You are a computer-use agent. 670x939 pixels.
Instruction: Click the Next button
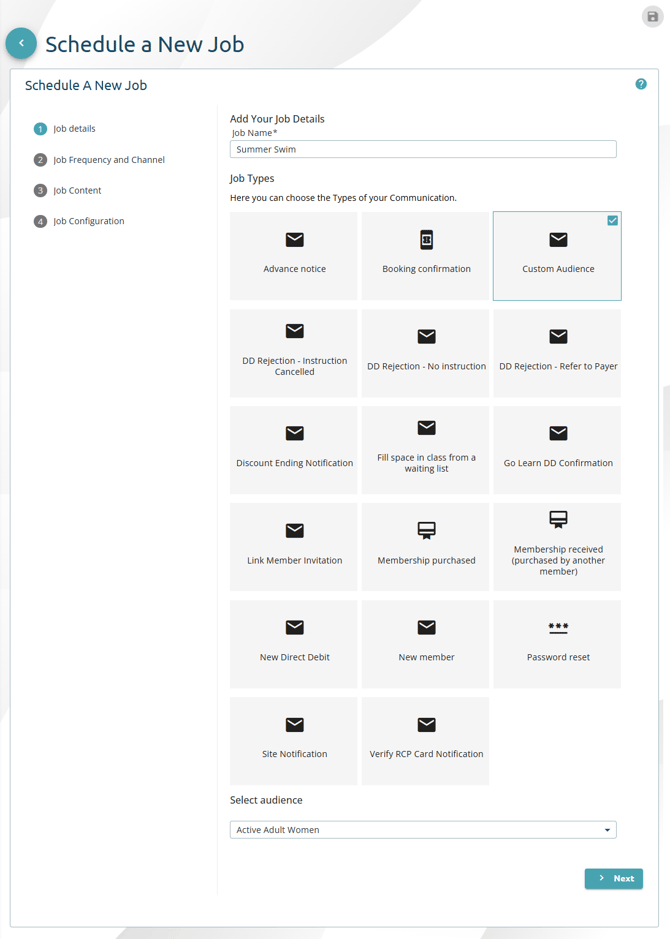coord(614,879)
